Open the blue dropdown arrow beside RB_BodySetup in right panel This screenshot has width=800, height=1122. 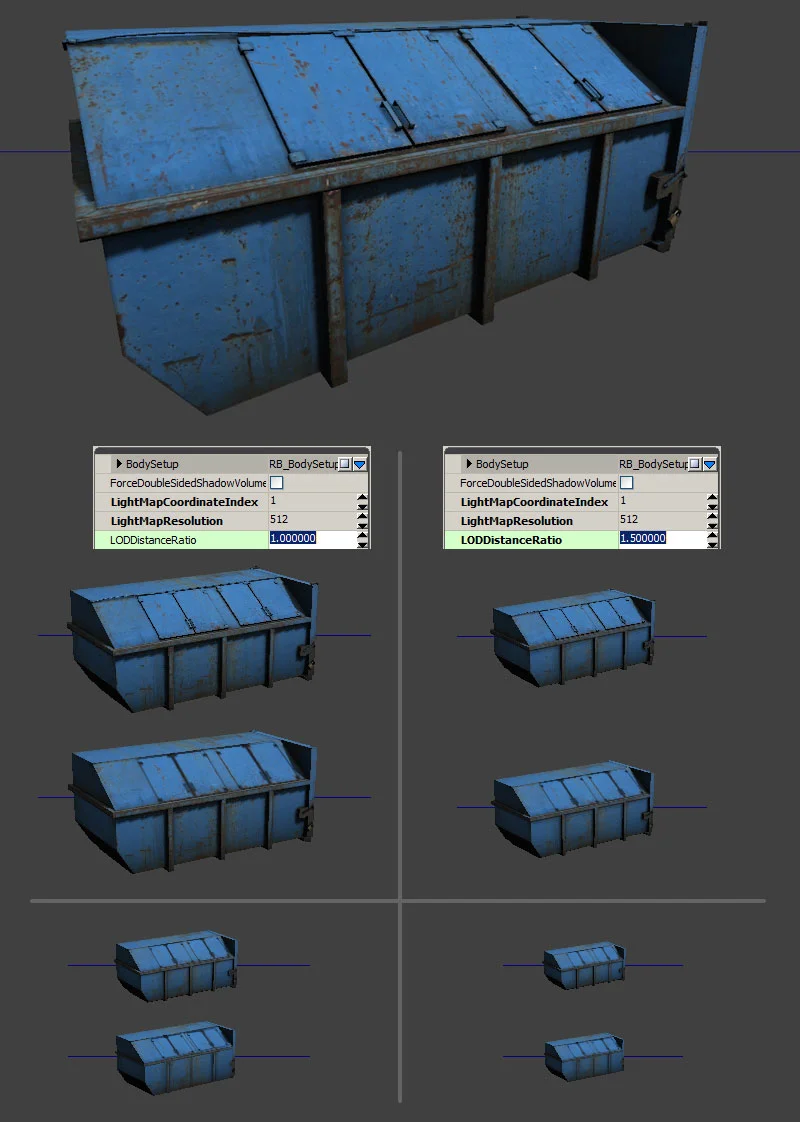click(x=710, y=464)
